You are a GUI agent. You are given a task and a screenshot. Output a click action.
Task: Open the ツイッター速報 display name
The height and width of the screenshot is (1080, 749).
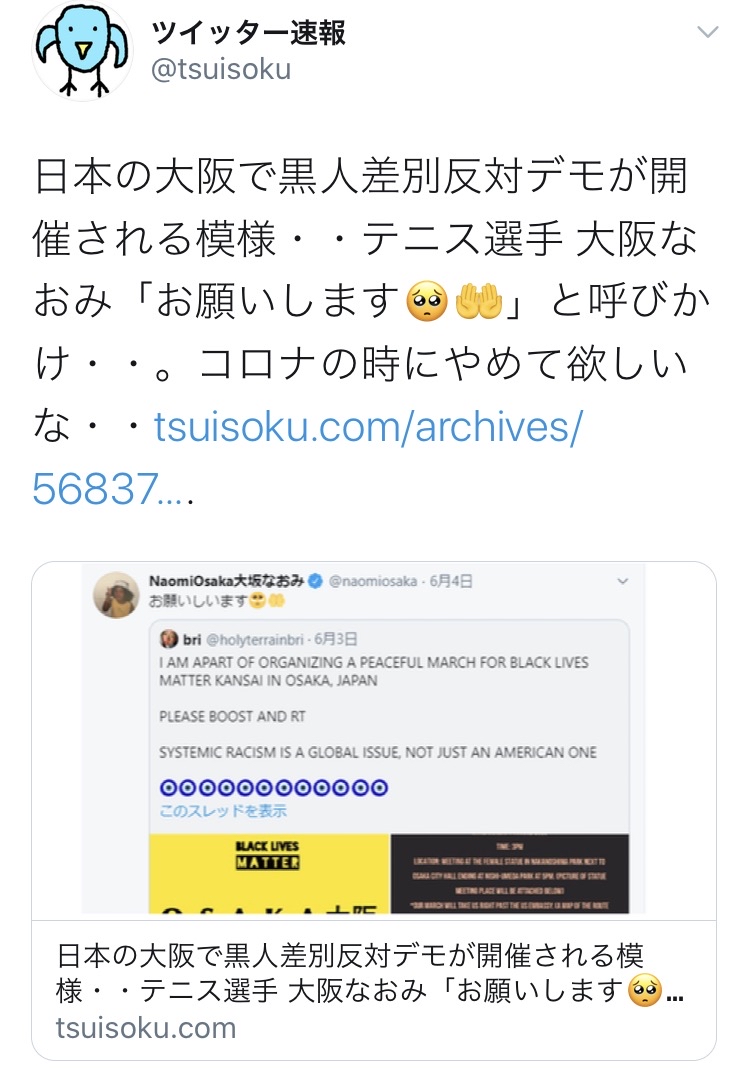(x=248, y=32)
